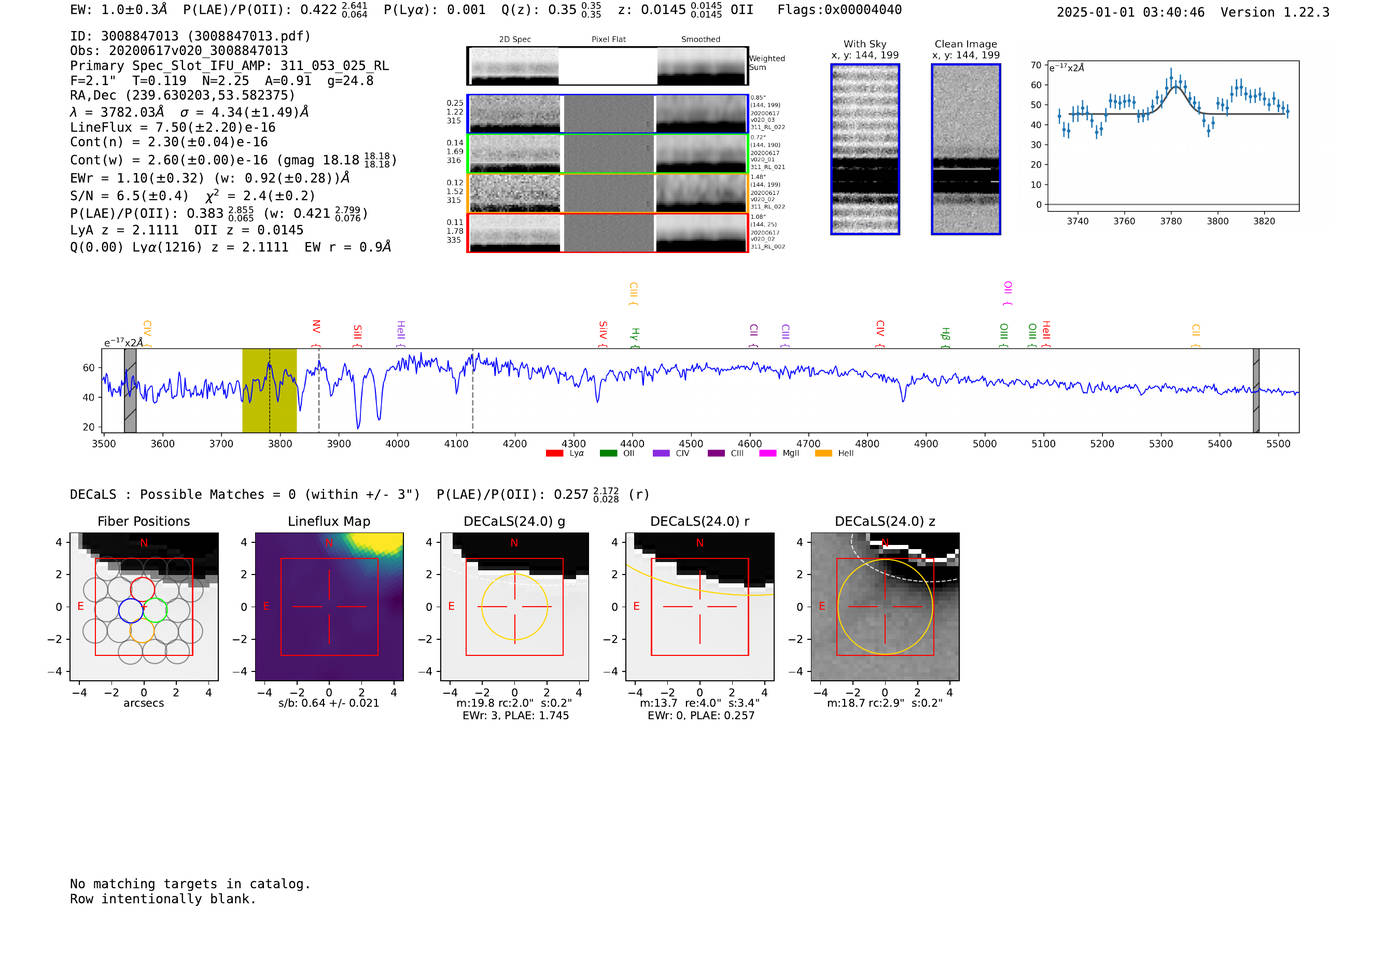The image size is (1400, 953).
Task: Click the 'Flags:0x00004040' header text
Action: 840,10
